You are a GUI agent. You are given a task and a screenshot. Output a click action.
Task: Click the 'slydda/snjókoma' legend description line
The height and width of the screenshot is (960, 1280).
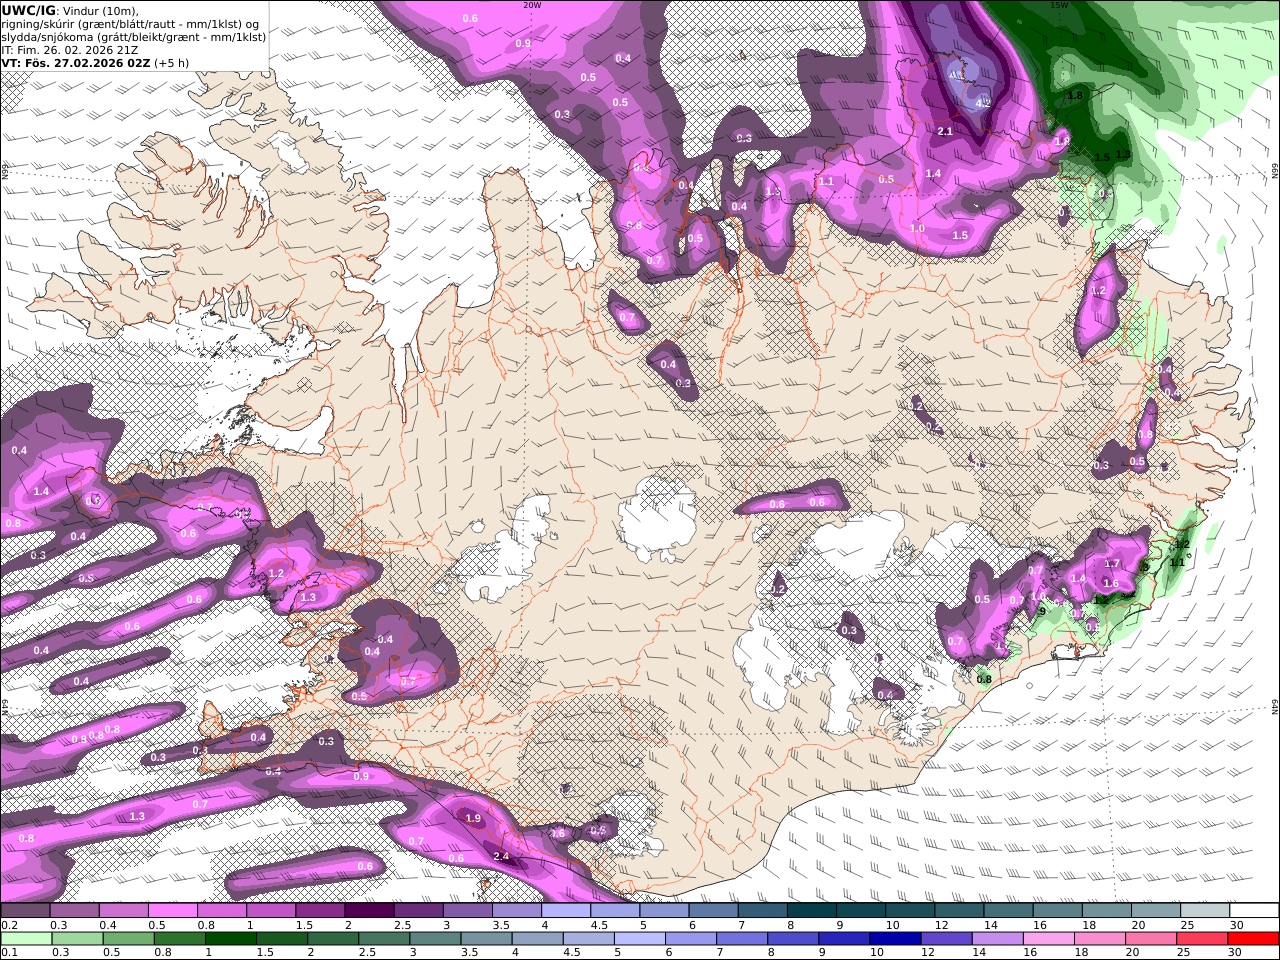(134, 36)
